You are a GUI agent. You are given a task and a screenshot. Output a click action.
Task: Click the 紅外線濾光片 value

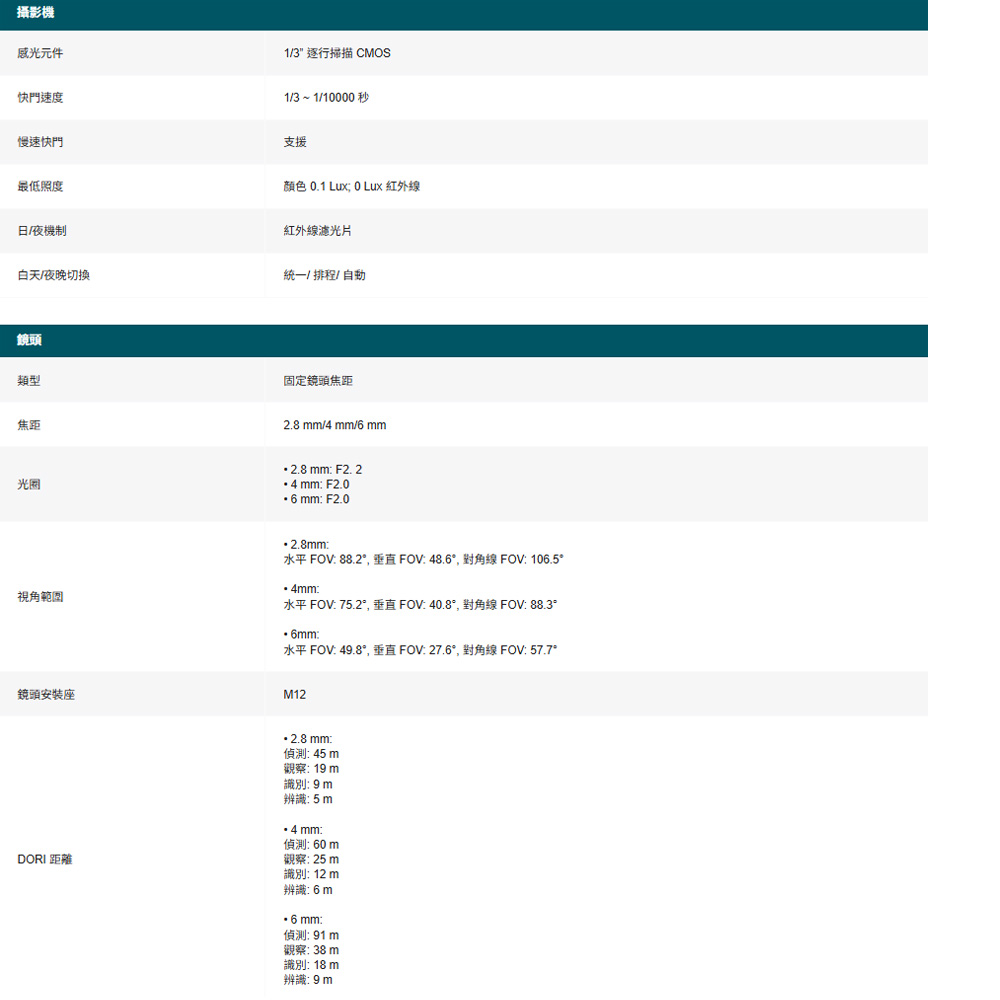pos(317,231)
